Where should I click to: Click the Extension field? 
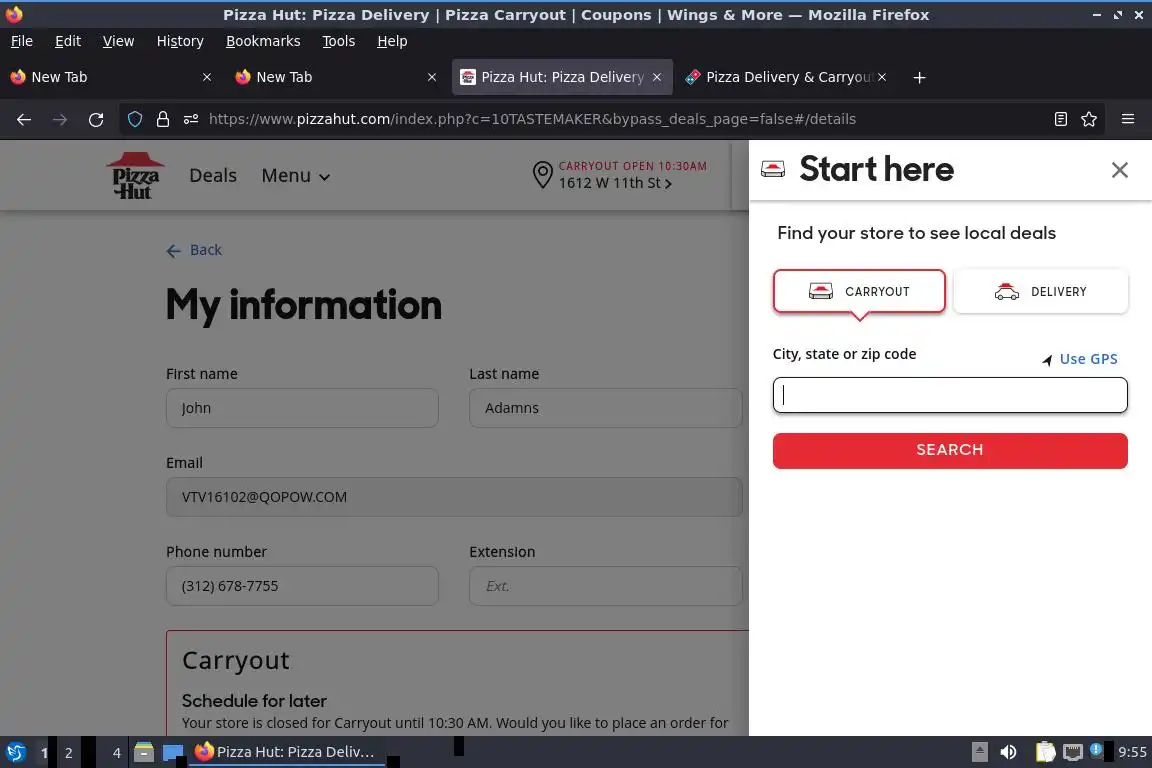pyautogui.click(x=605, y=586)
